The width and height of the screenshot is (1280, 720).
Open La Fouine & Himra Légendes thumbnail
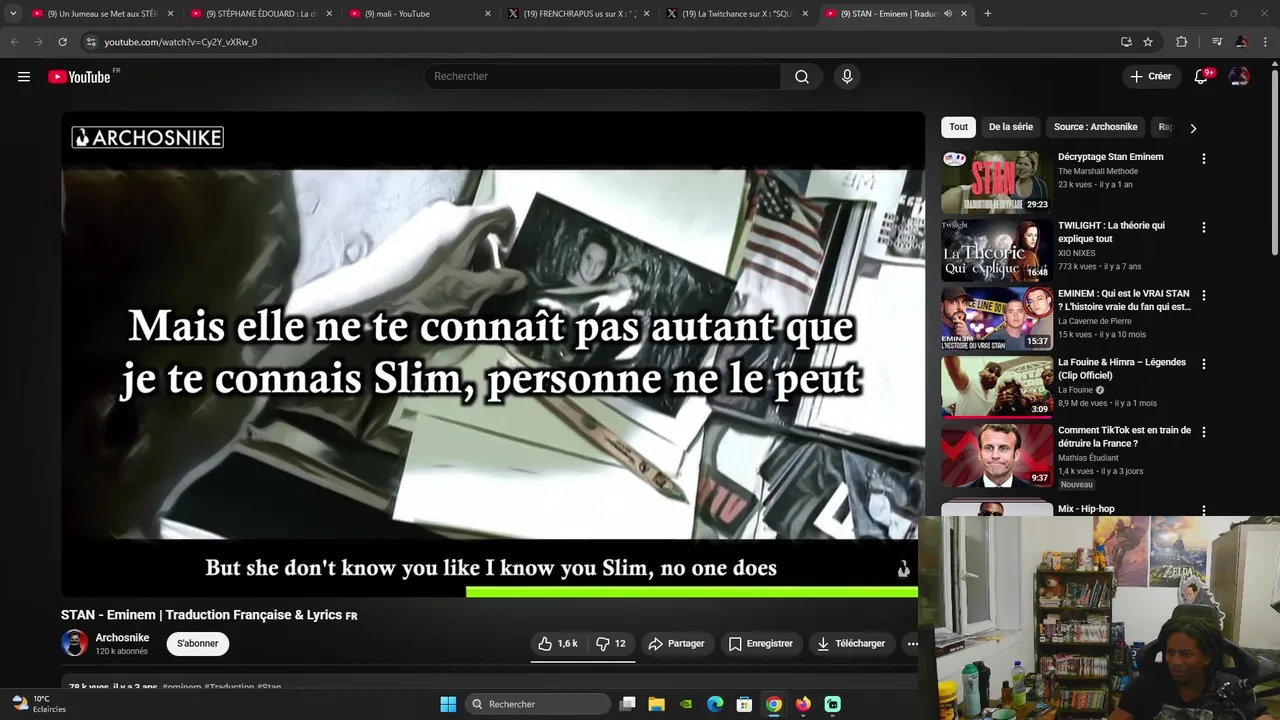click(996, 386)
